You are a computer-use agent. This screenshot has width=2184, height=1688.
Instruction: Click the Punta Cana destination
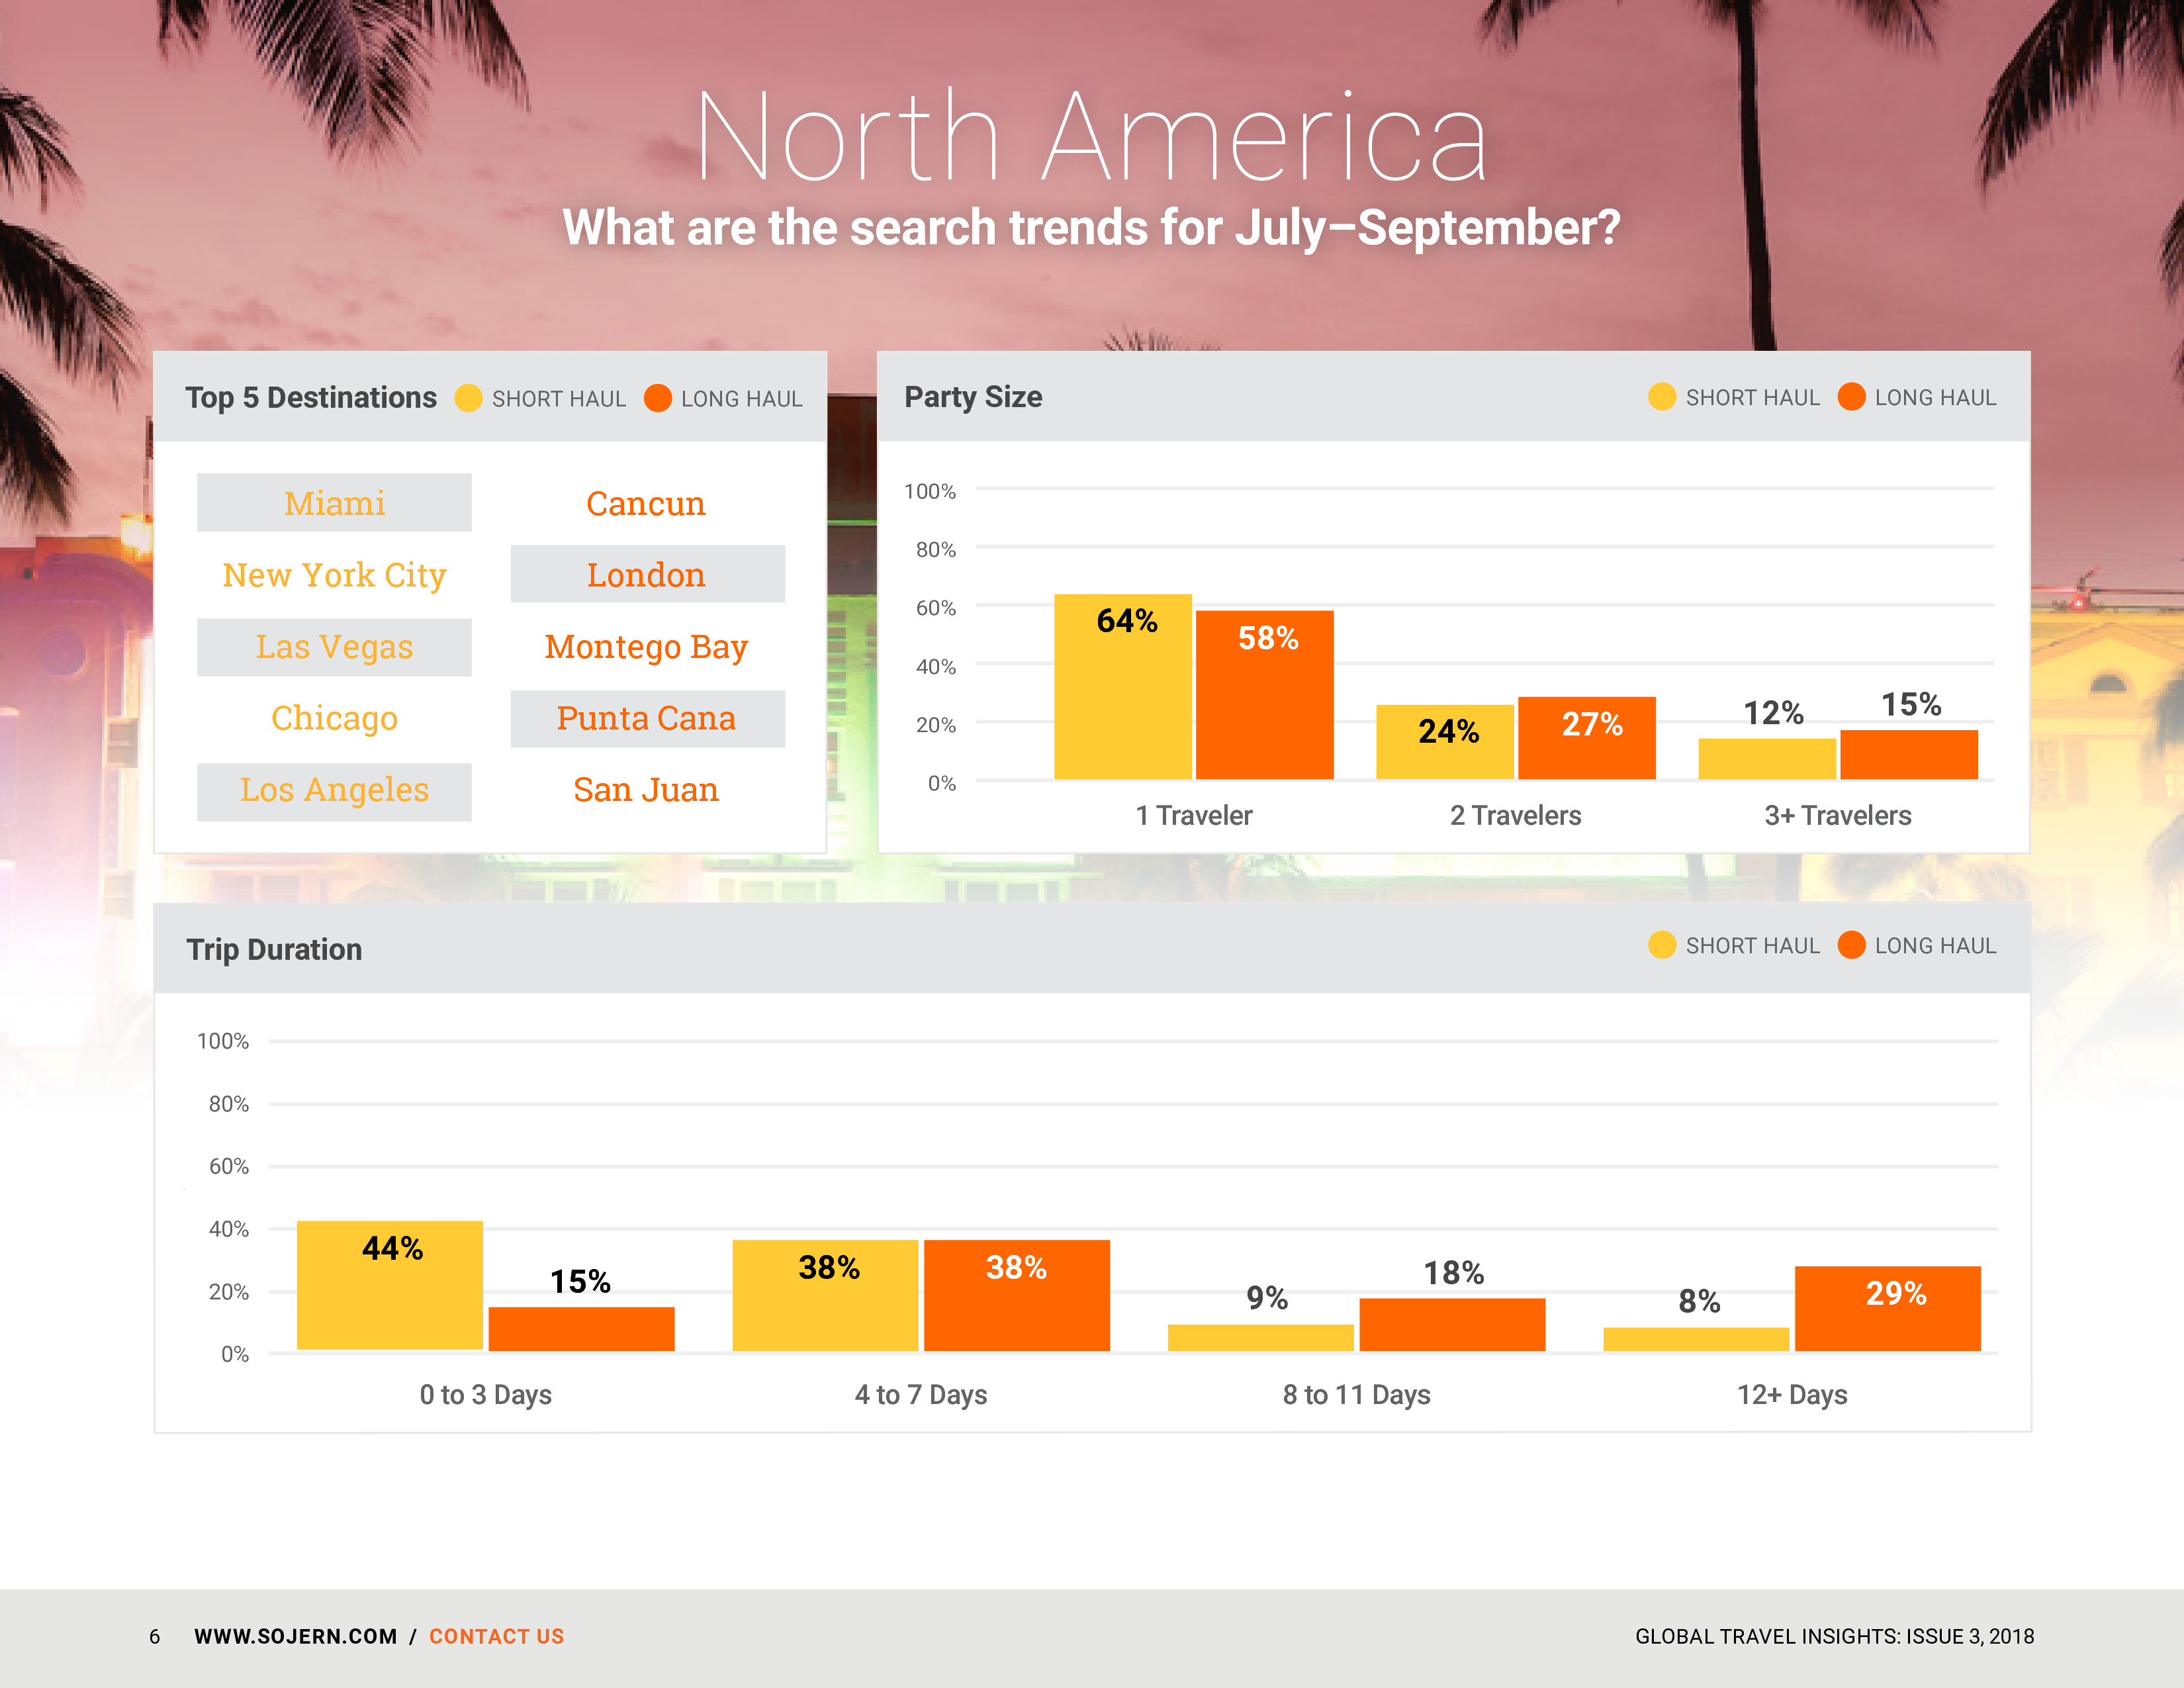pyautogui.click(x=646, y=718)
